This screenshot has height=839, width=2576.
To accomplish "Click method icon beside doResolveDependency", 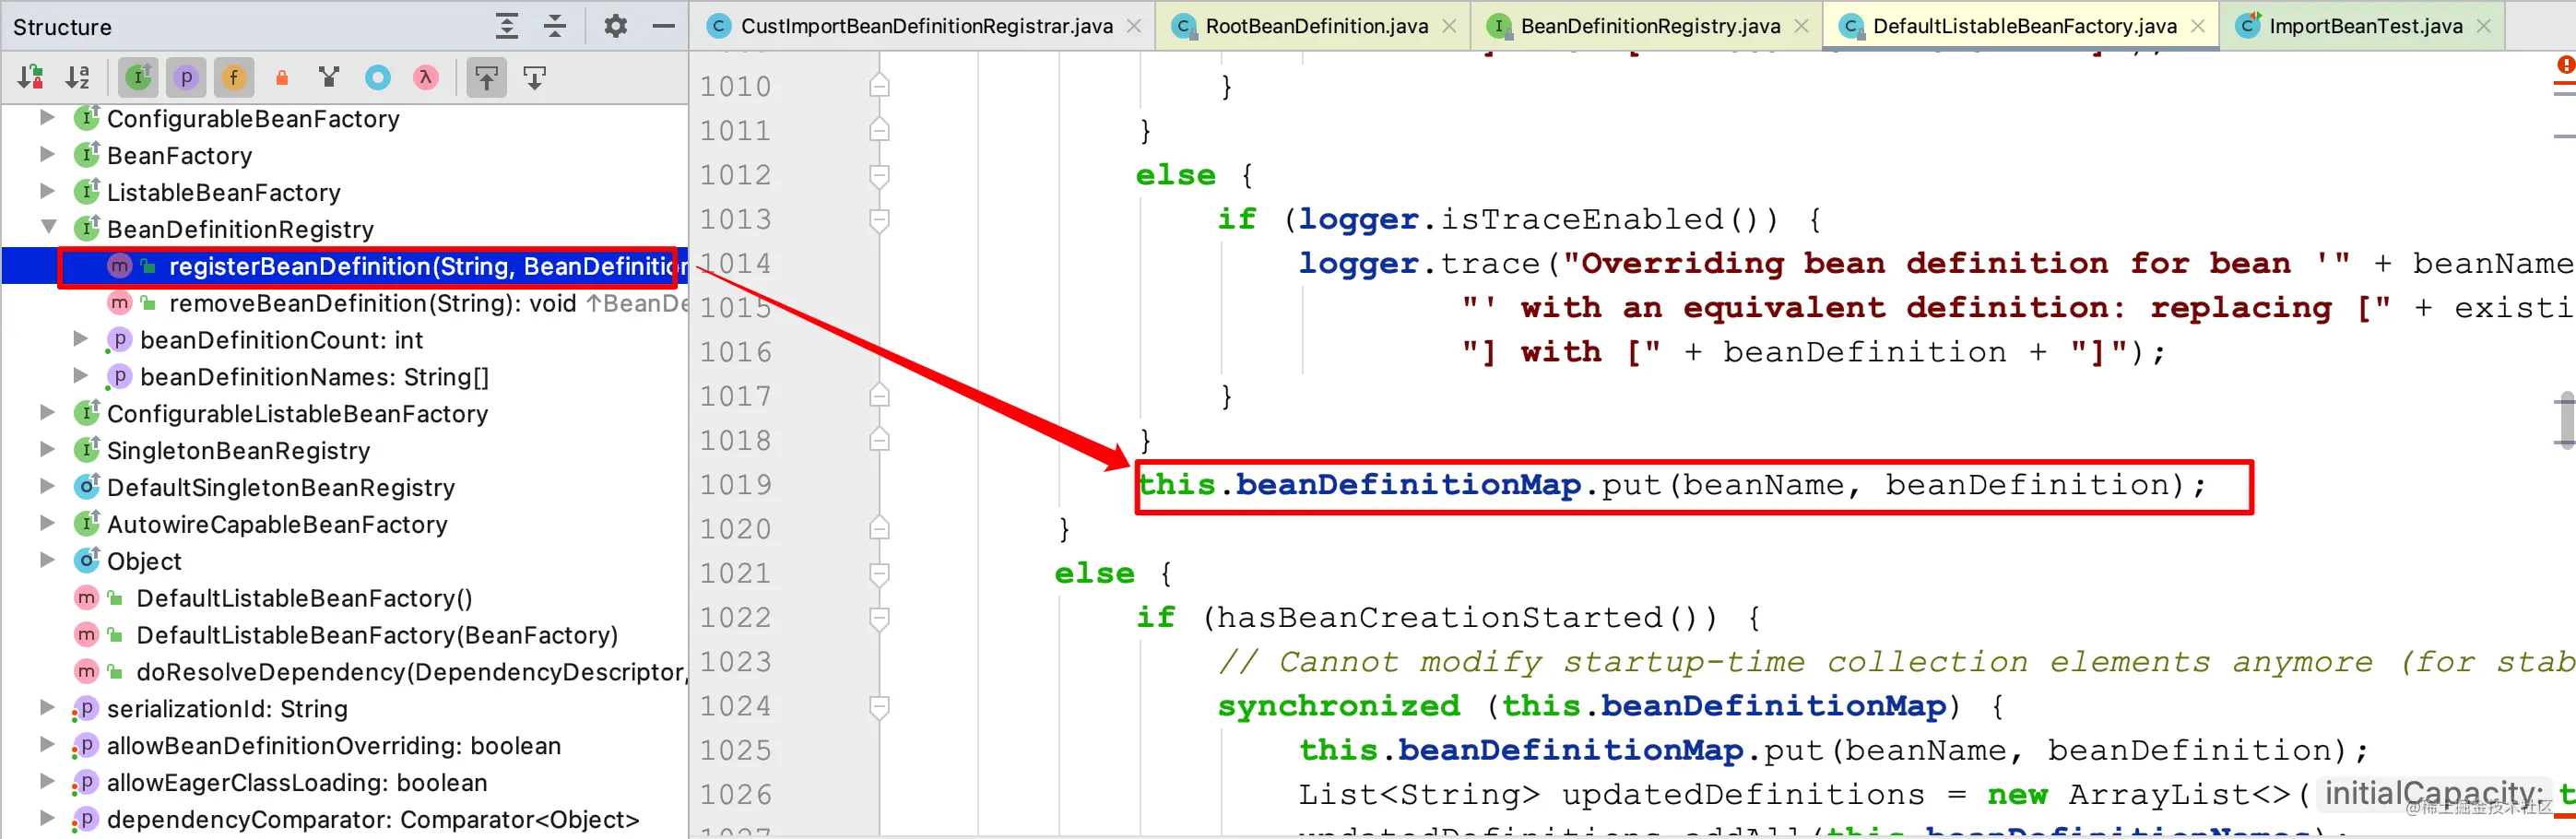I will click(87, 672).
